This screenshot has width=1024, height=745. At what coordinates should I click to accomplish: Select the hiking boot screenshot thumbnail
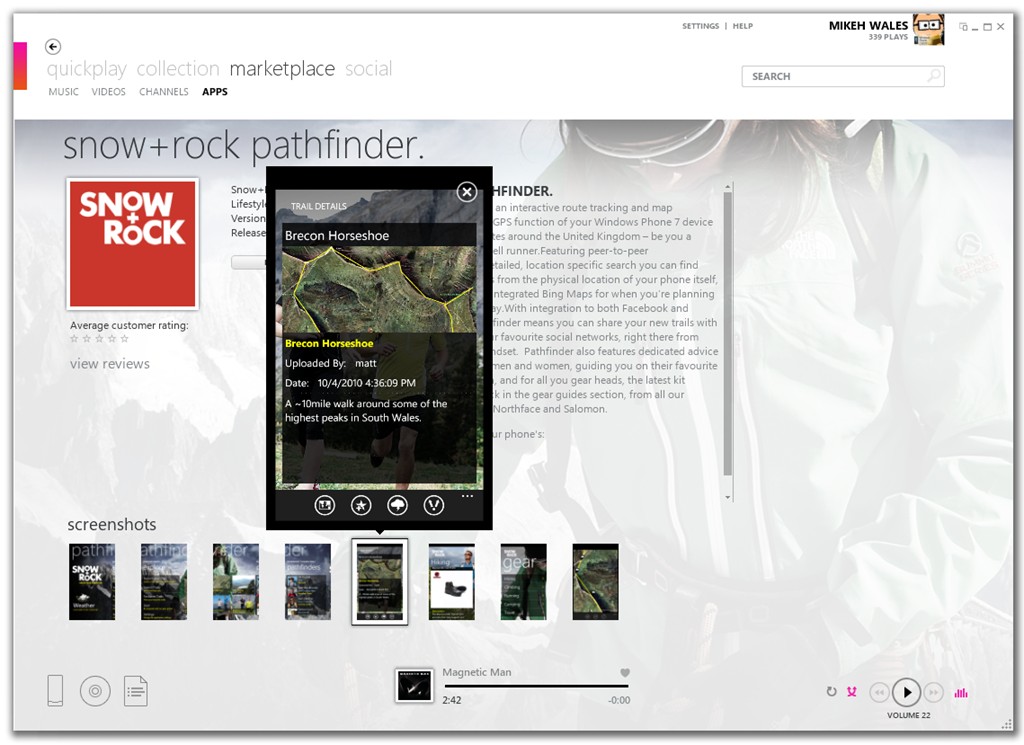tap(451, 582)
